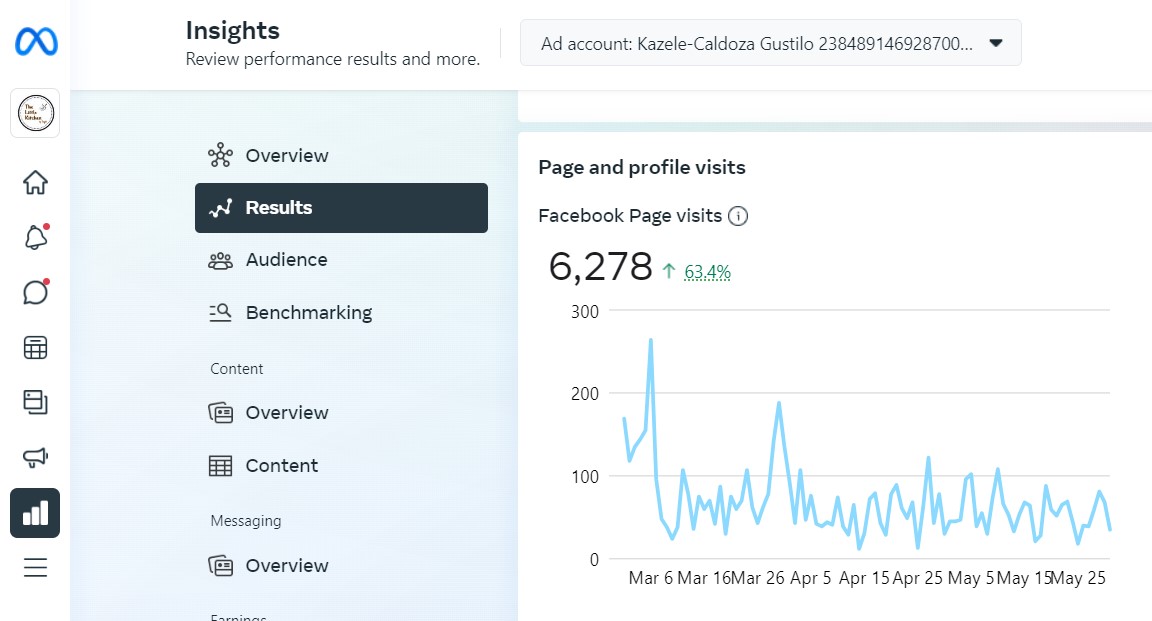Screen dimensions: 1152x621
Task: Open the Content table menu item
Action: (x=281, y=466)
